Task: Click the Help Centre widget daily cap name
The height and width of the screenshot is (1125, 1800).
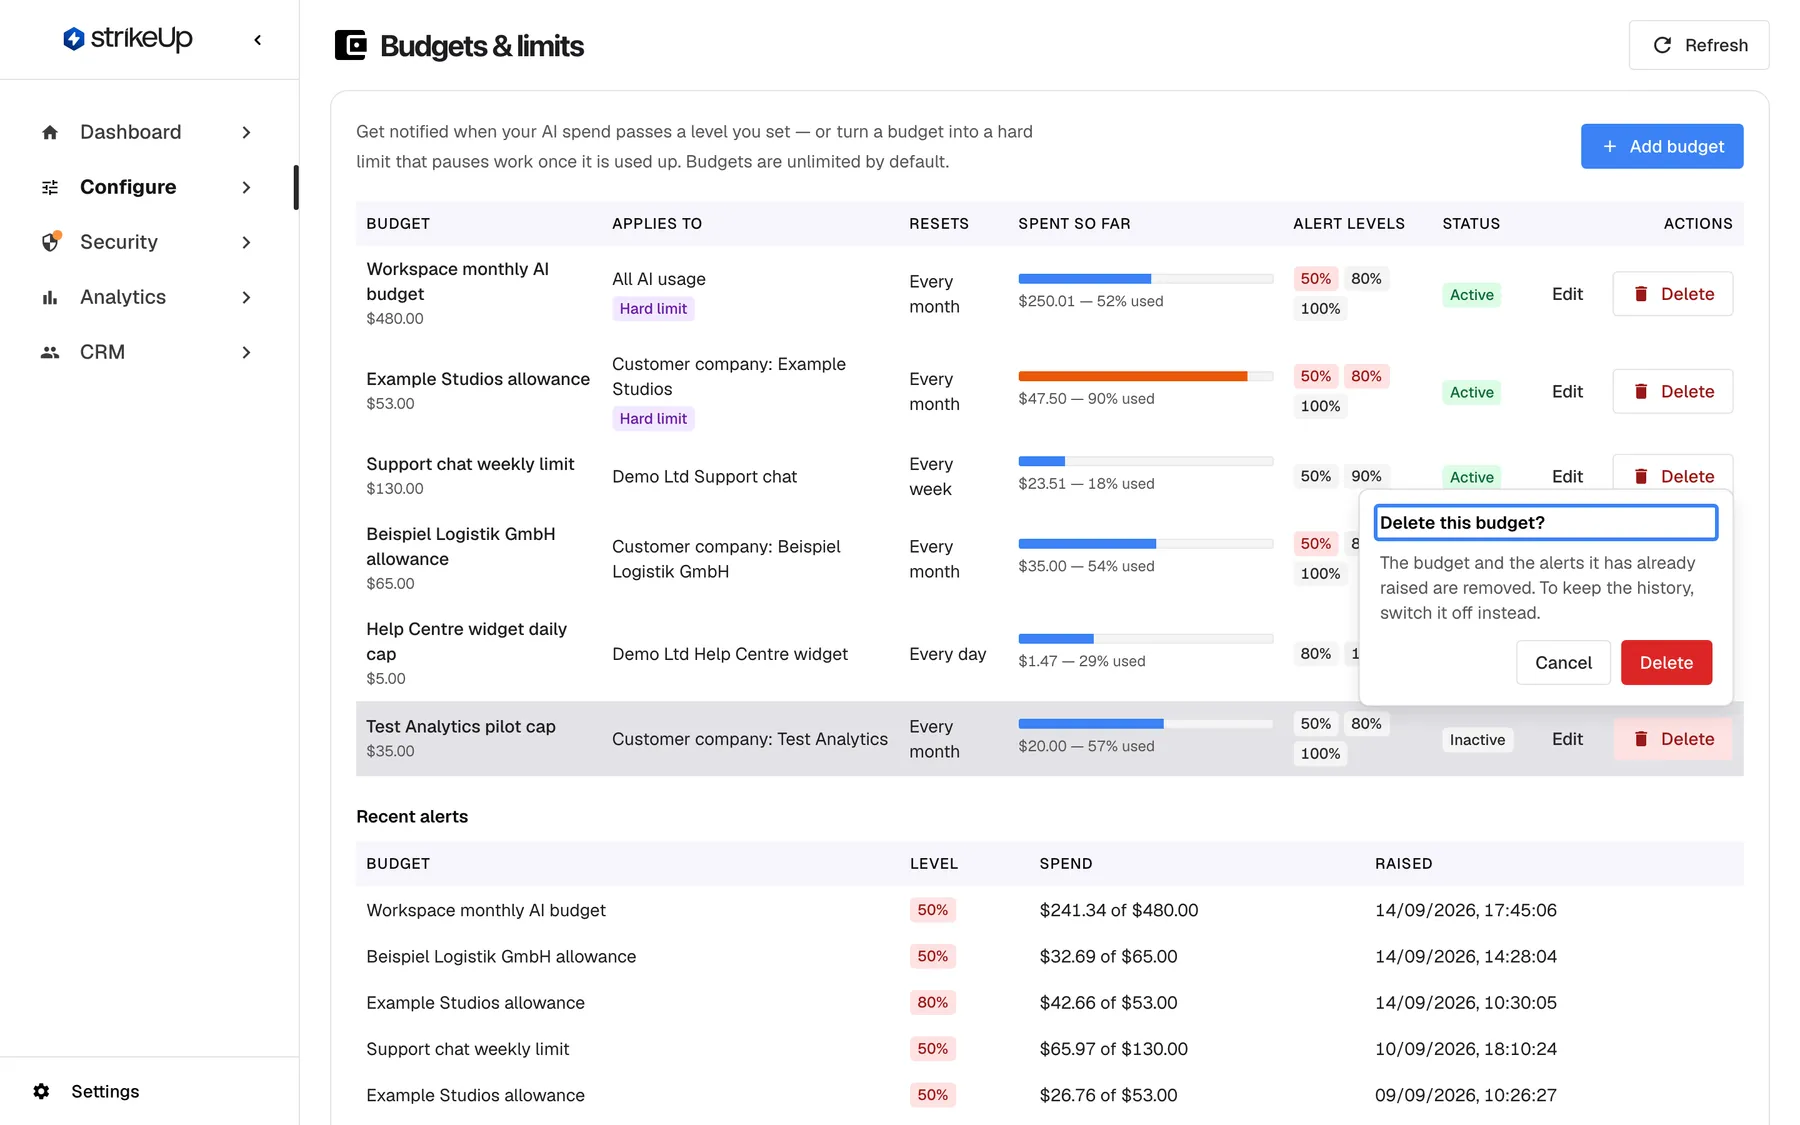Action: pyautogui.click(x=466, y=641)
